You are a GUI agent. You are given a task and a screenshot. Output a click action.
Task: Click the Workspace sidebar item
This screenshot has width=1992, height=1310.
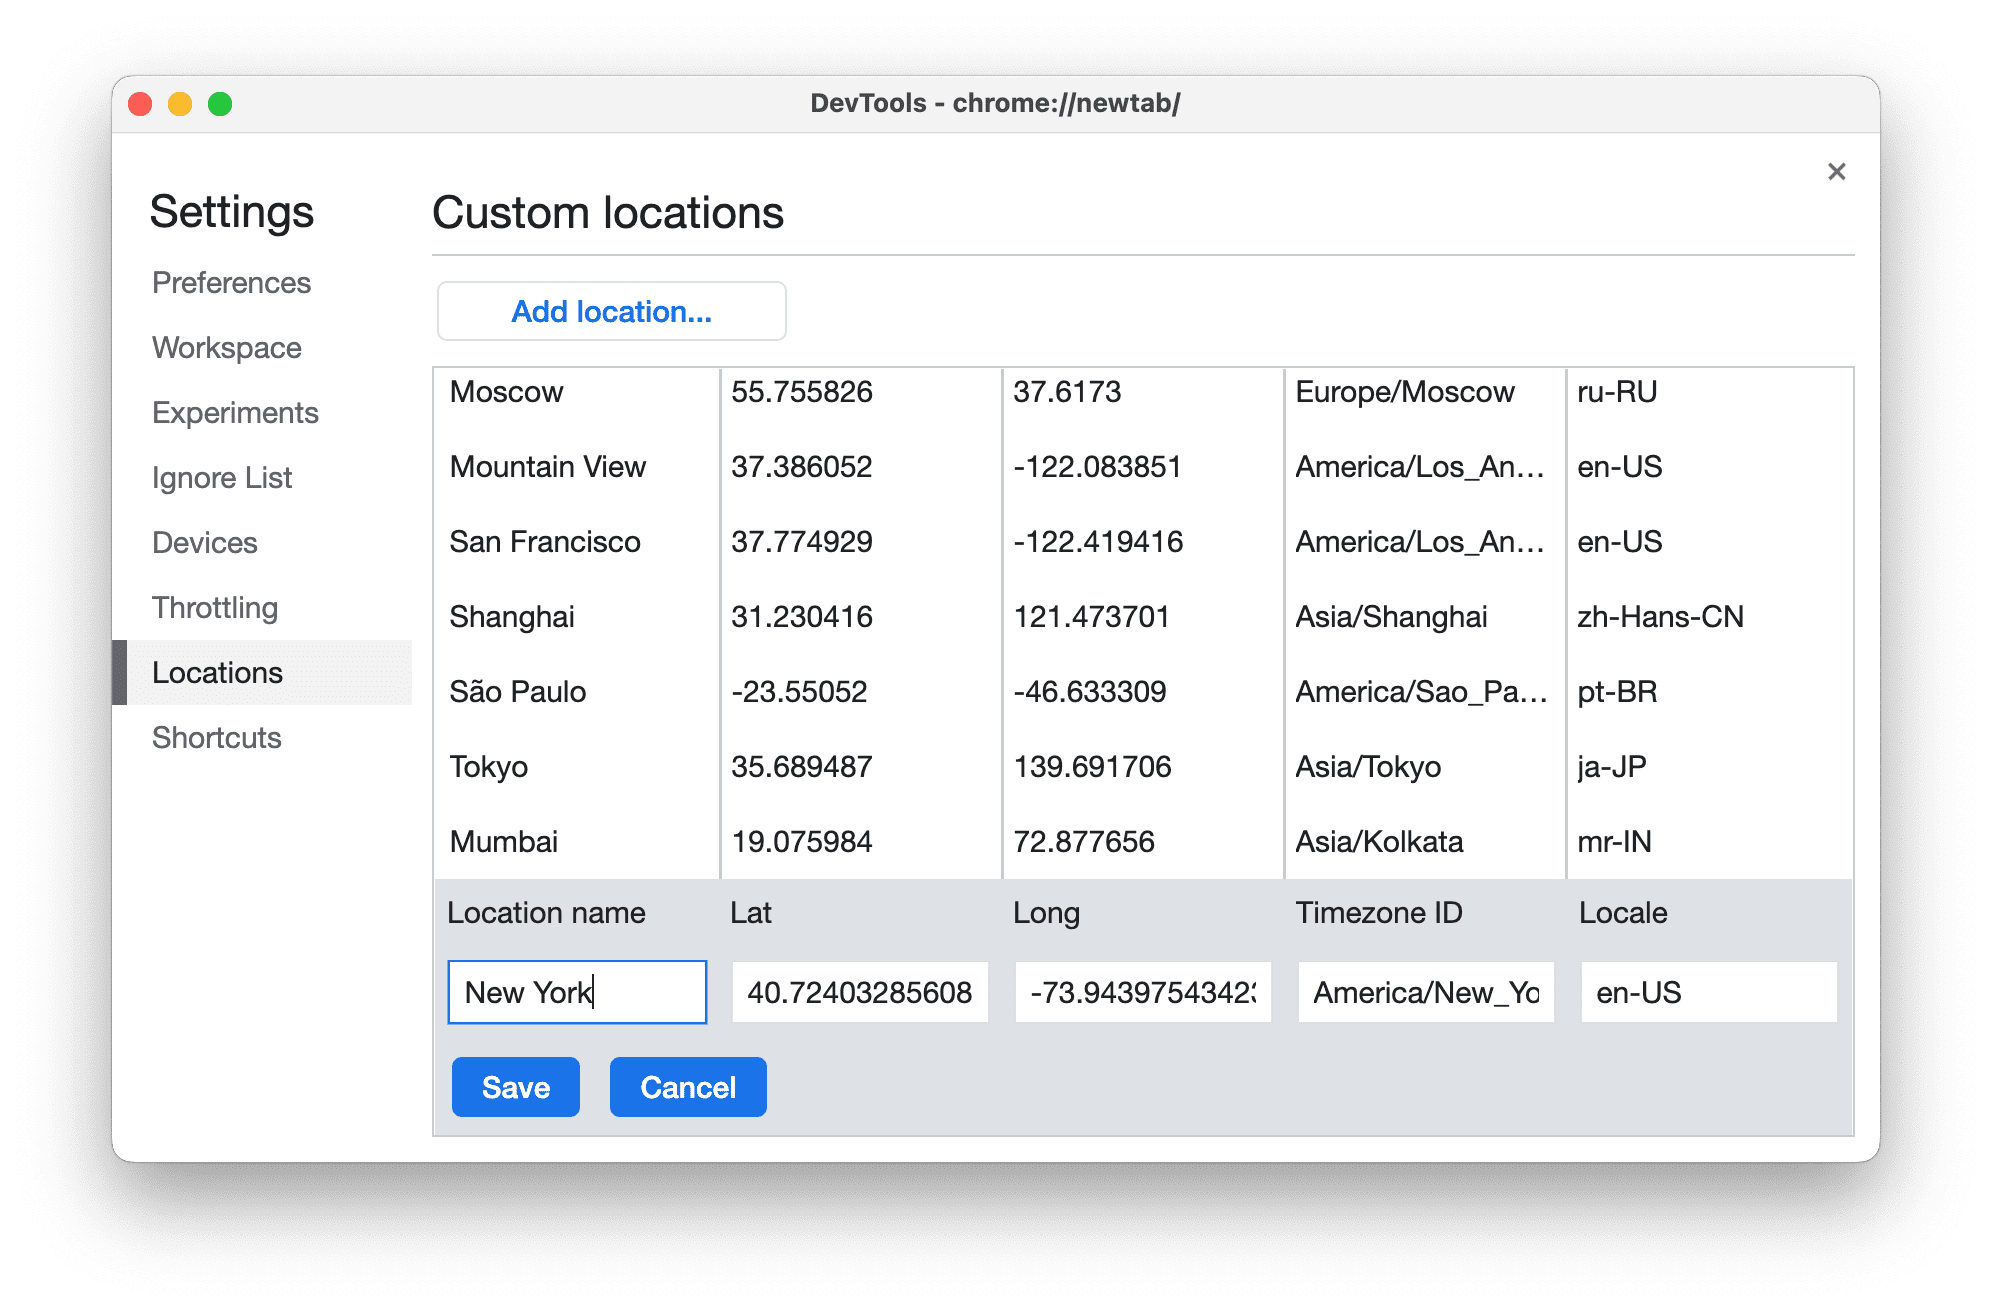point(227,347)
